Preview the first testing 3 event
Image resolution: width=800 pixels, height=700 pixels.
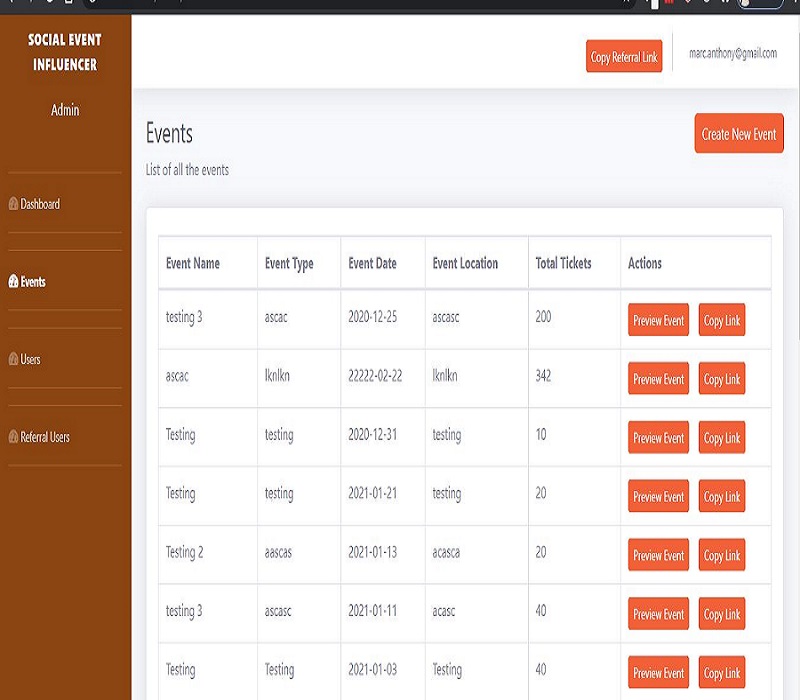click(x=658, y=321)
